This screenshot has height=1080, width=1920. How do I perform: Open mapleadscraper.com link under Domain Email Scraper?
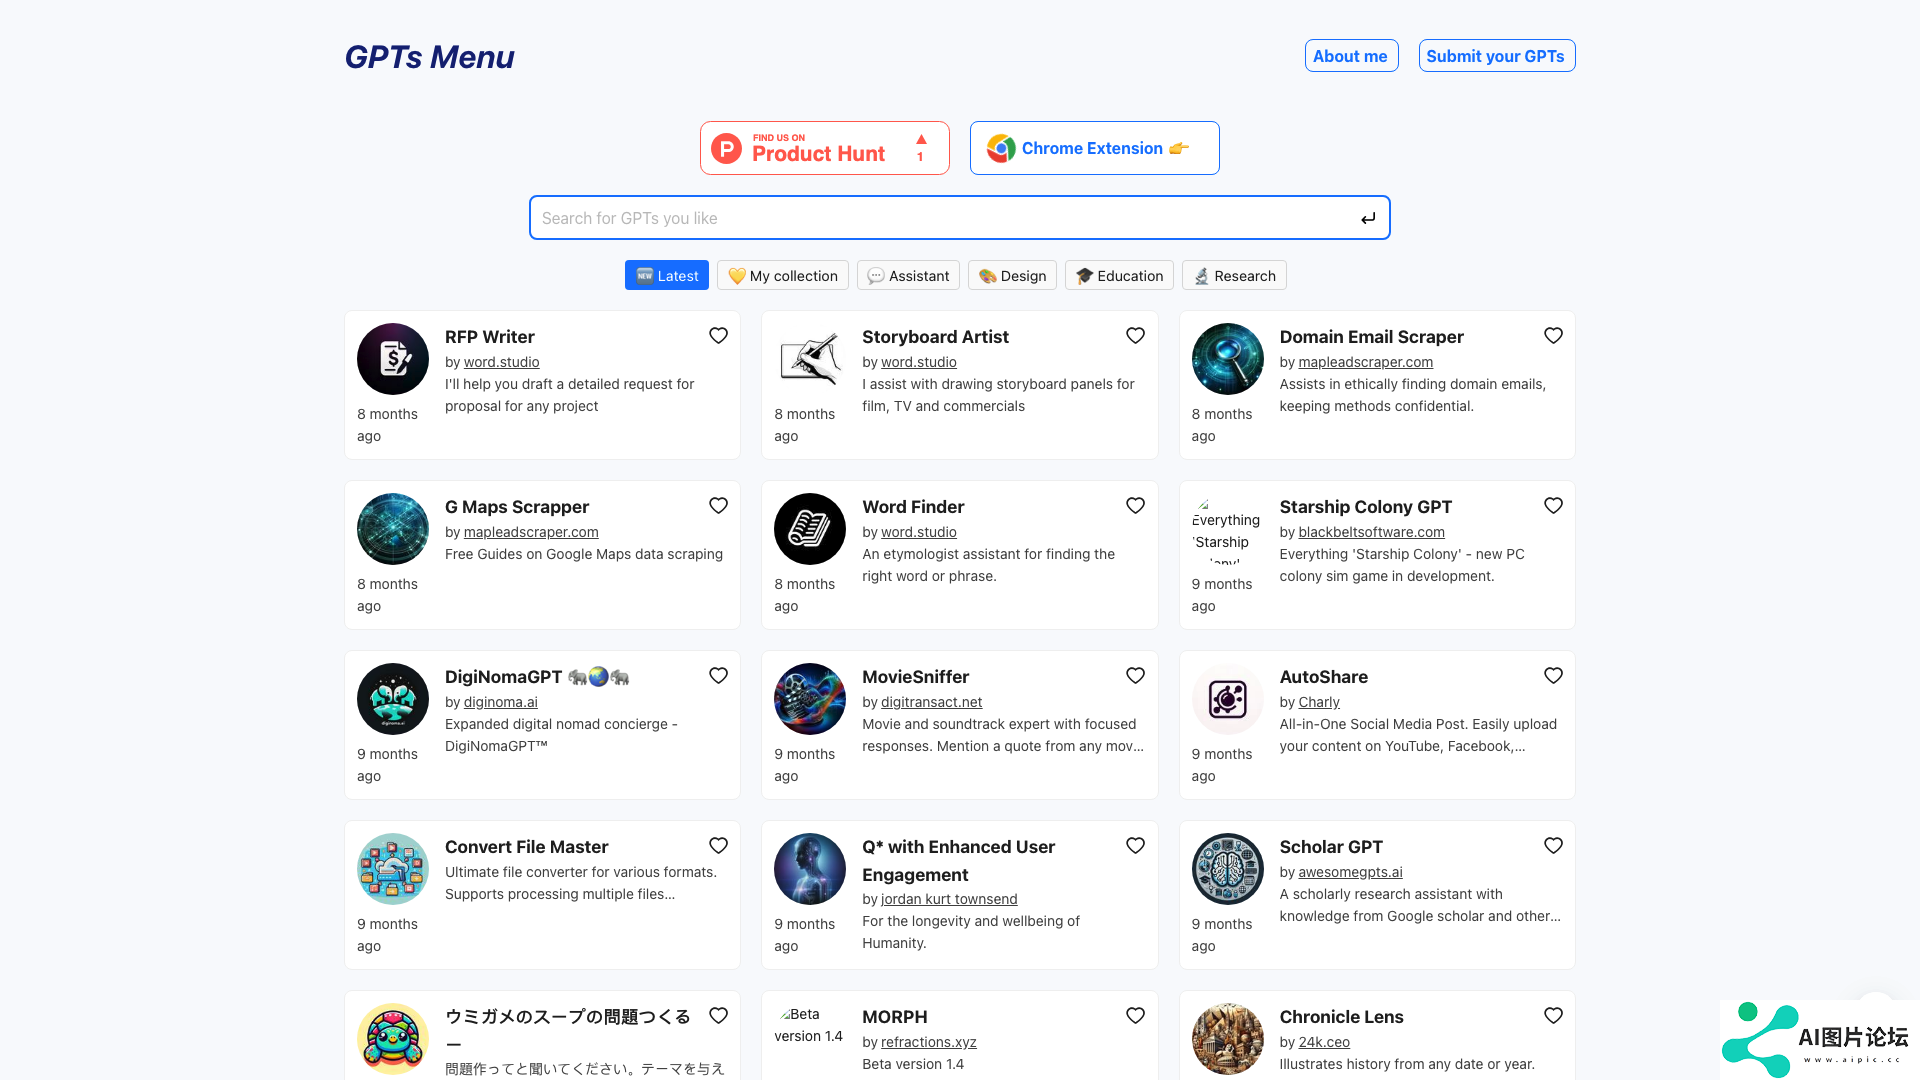[1365, 362]
